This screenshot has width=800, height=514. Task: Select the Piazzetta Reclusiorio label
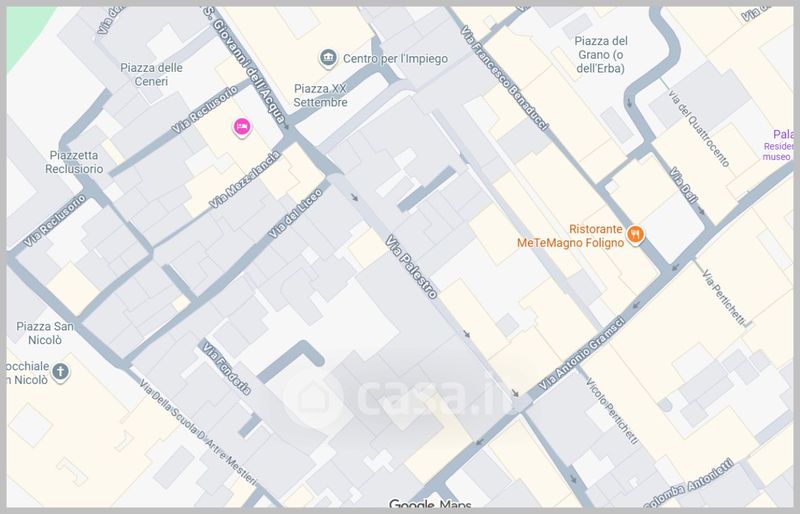pos(74,162)
